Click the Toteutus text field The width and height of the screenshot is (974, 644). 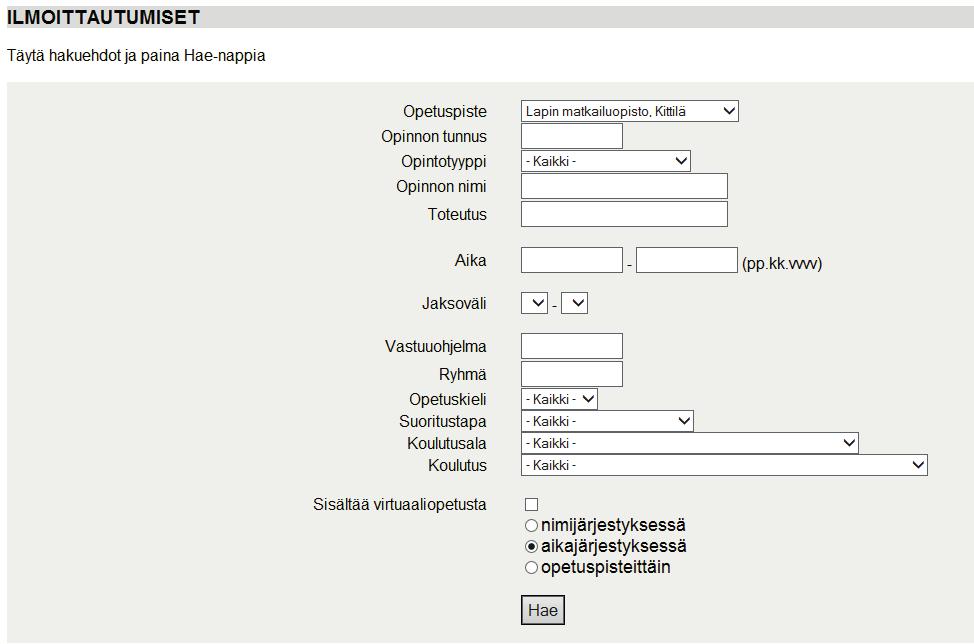(624, 214)
